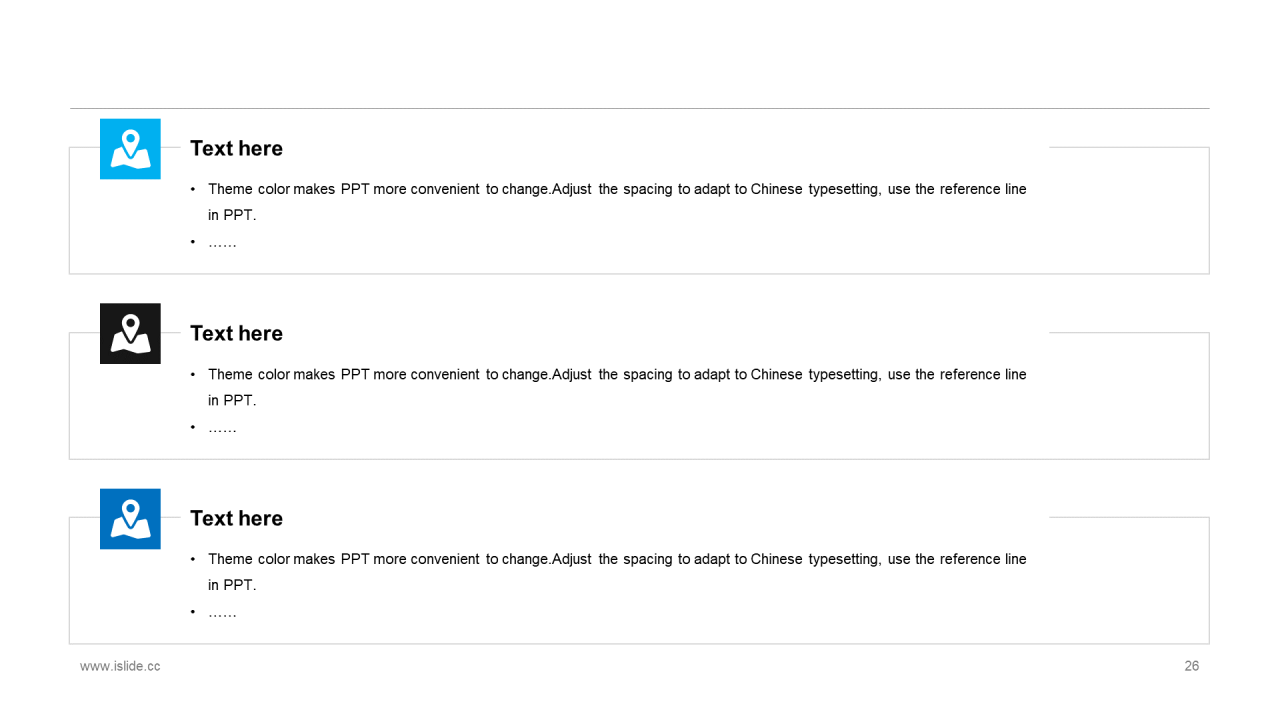Image resolution: width=1280 pixels, height=720 pixels.
Task: Click the slide number 26
Action: [x=1191, y=666]
